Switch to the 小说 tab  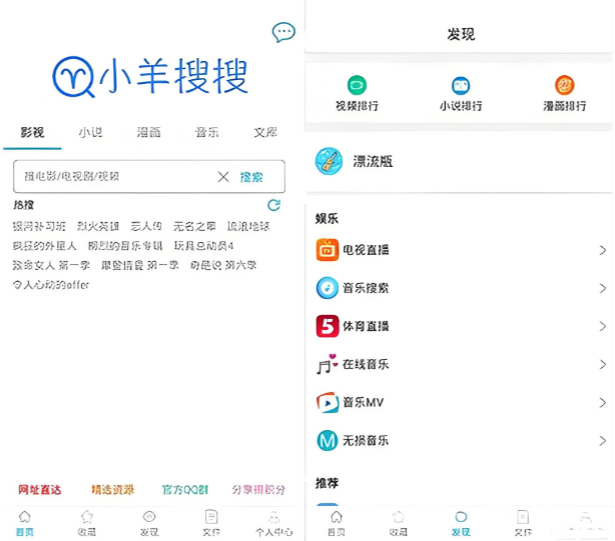click(91, 133)
